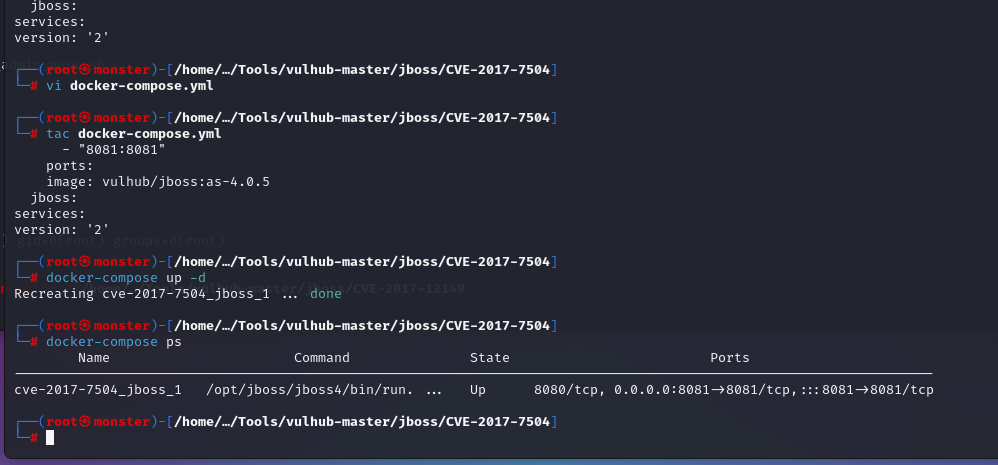Click the 'ports:' line in tac output

coord(69,165)
